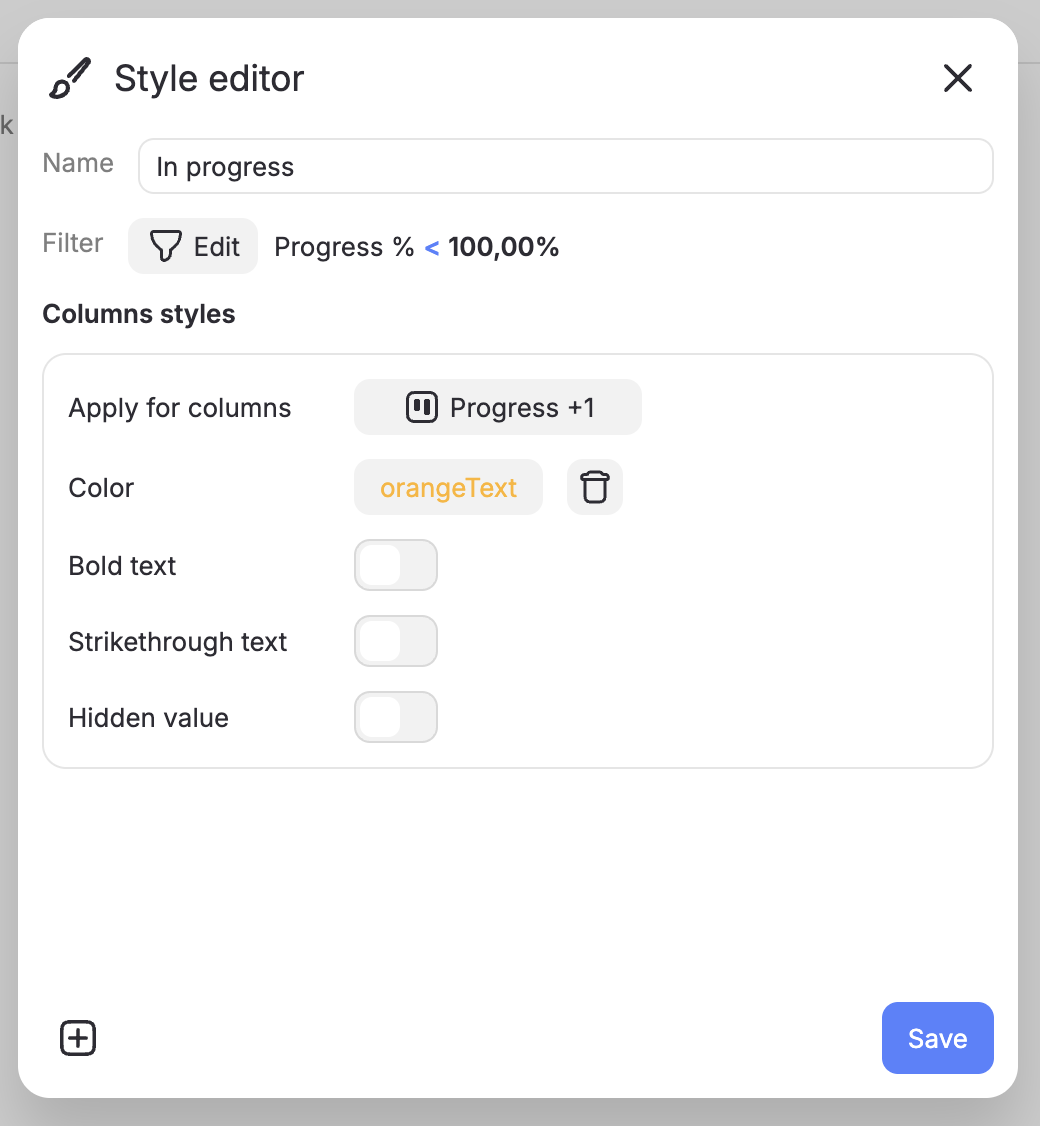This screenshot has height=1126, width=1040.
Task: Enable the Bold text toggle
Action: coord(396,566)
